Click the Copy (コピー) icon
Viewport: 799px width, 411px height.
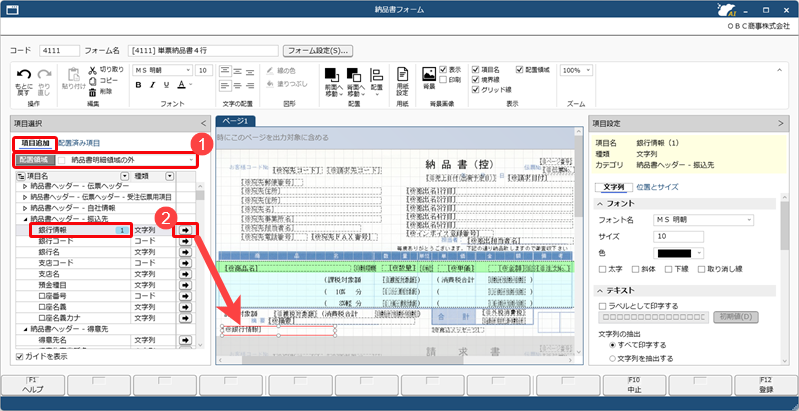(x=93, y=80)
